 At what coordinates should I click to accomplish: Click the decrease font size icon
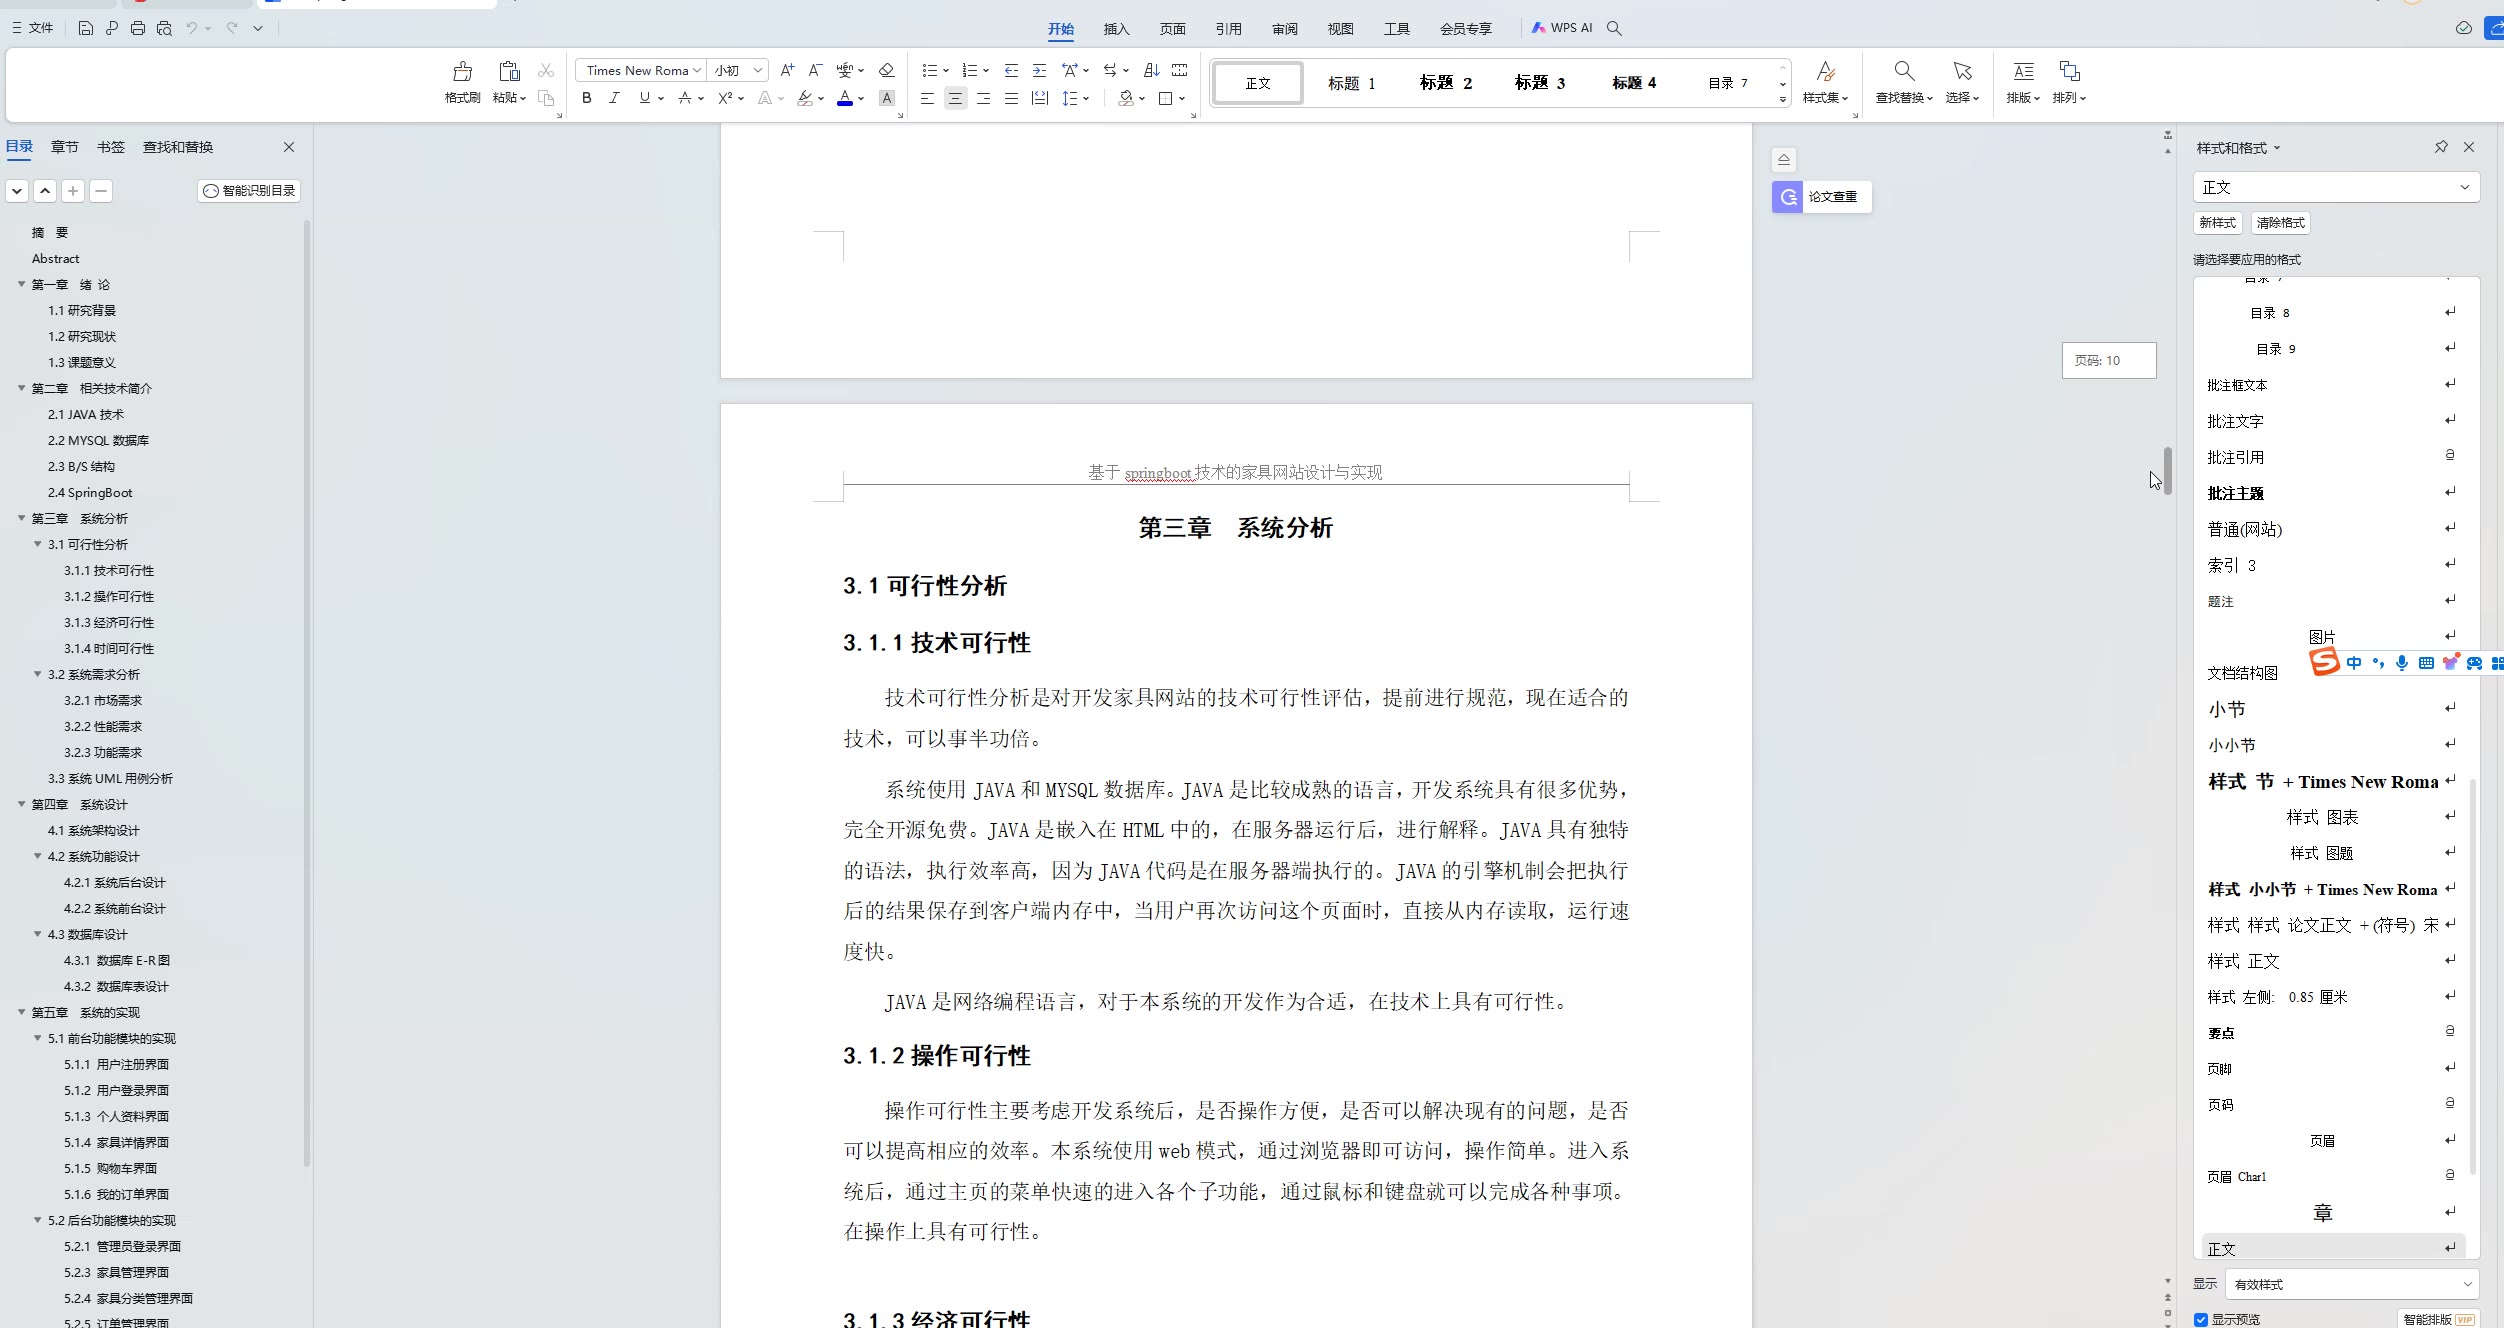815,70
